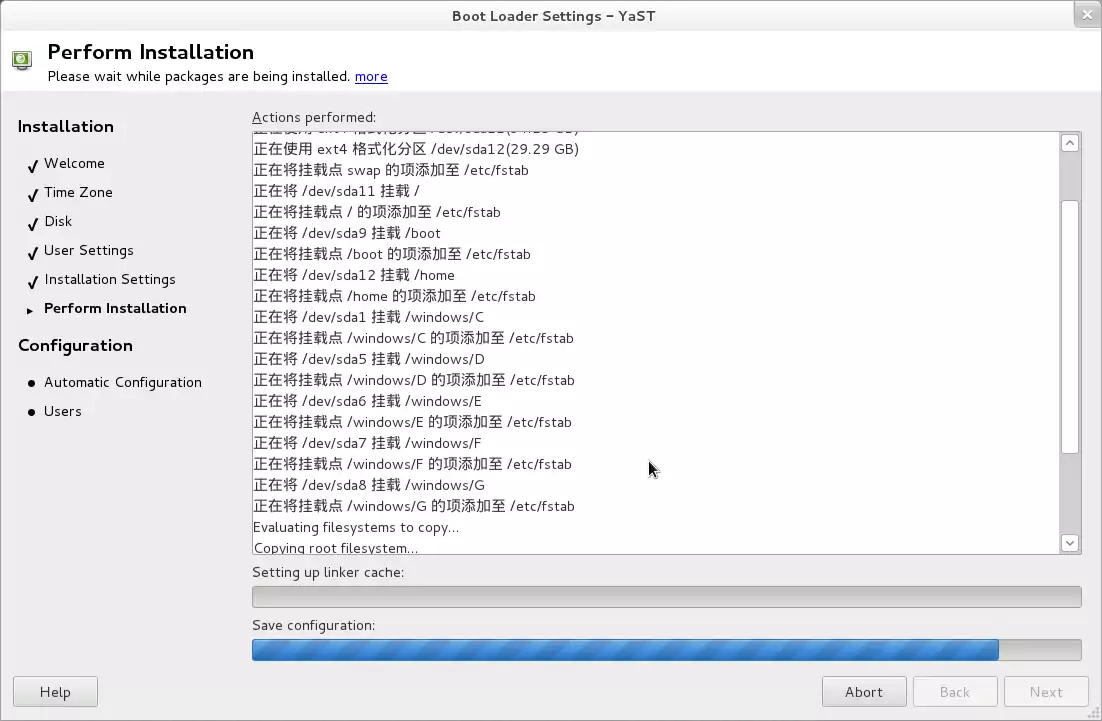
Task: Click the checkmark beside User Settings
Action: pyautogui.click(x=33, y=252)
